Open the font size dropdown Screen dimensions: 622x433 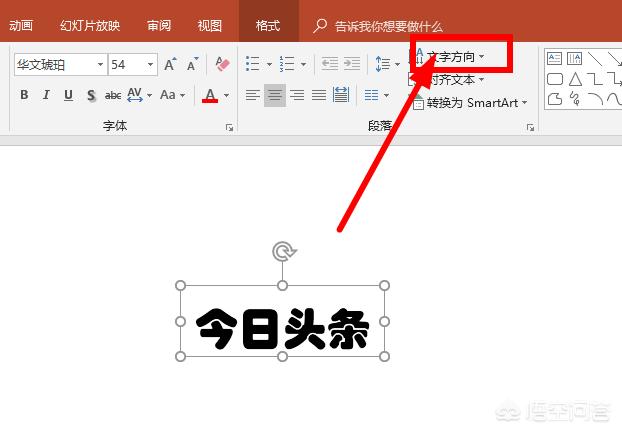point(151,65)
